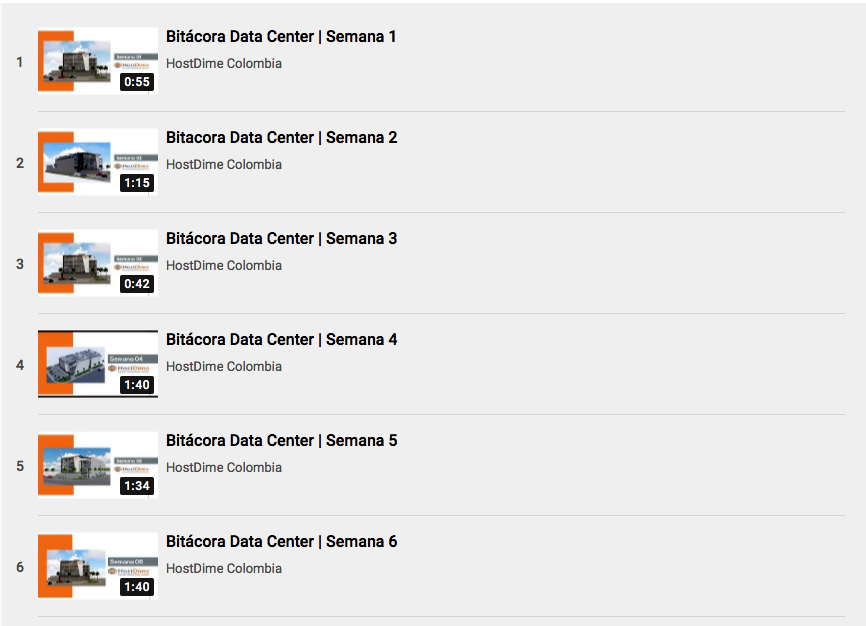Viewport: 866px width, 626px height.
Task: Click title 'Bitácora Data Center | Semana 6'
Action: point(282,542)
